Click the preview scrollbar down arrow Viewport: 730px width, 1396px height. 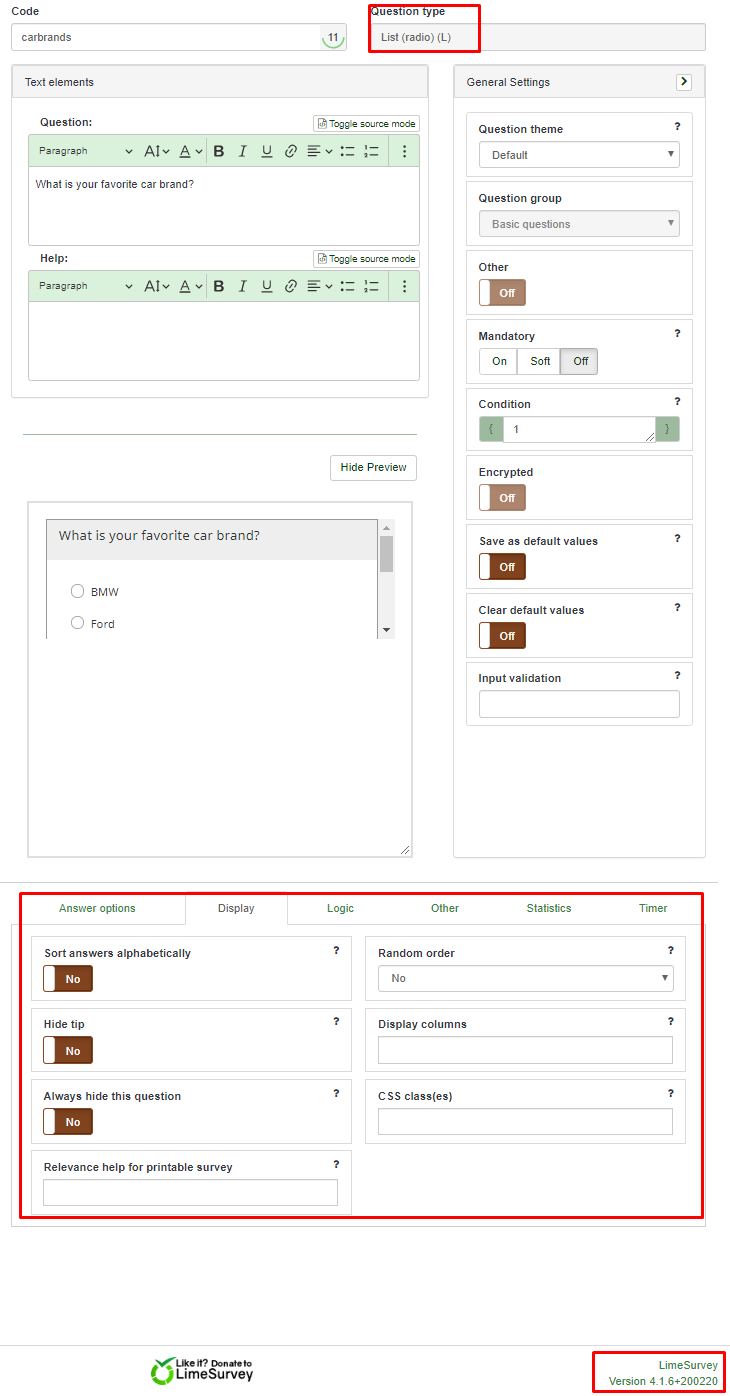click(386, 630)
